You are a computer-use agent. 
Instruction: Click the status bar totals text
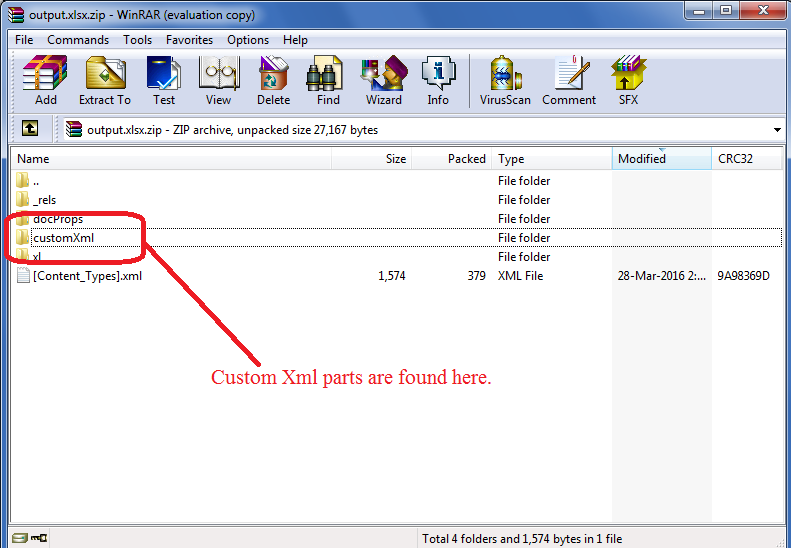(522, 539)
